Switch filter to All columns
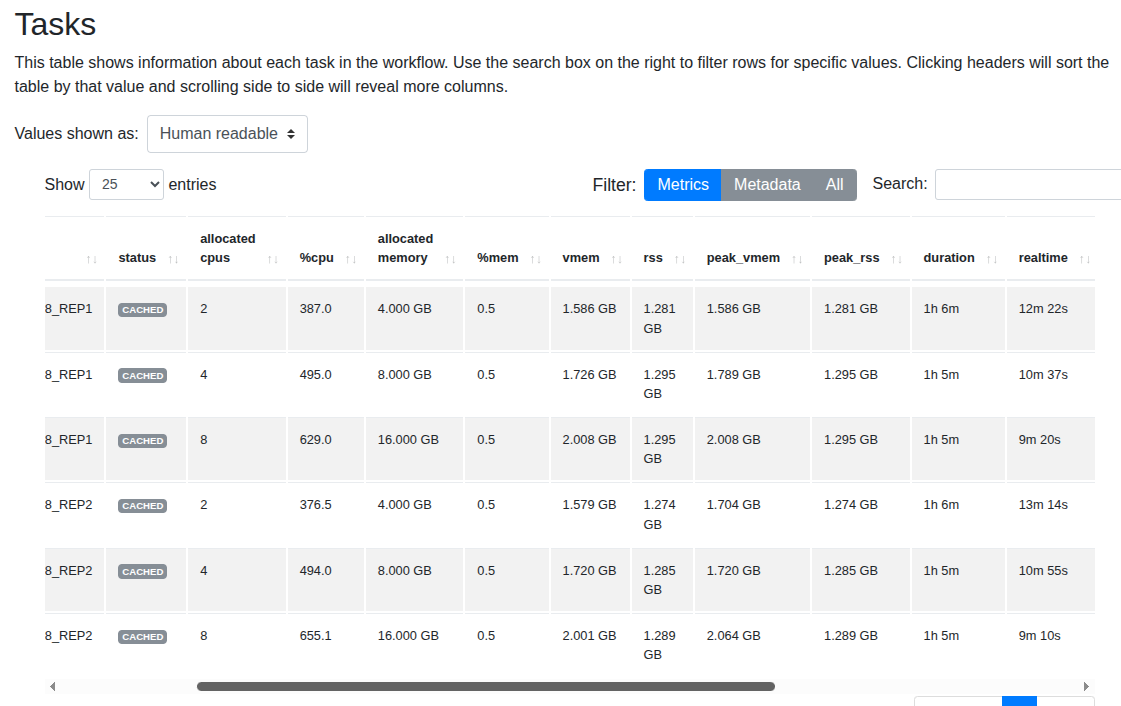1121x706 pixels. pos(834,185)
